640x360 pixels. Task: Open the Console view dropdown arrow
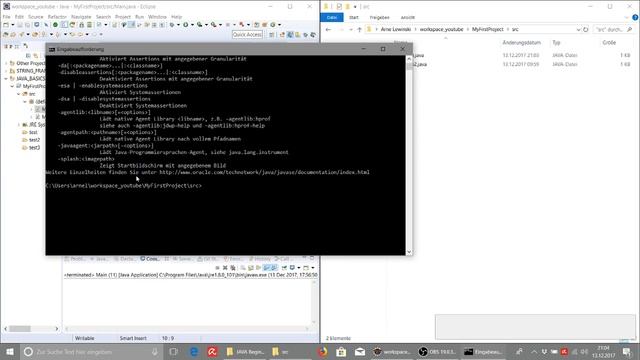(313, 268)
